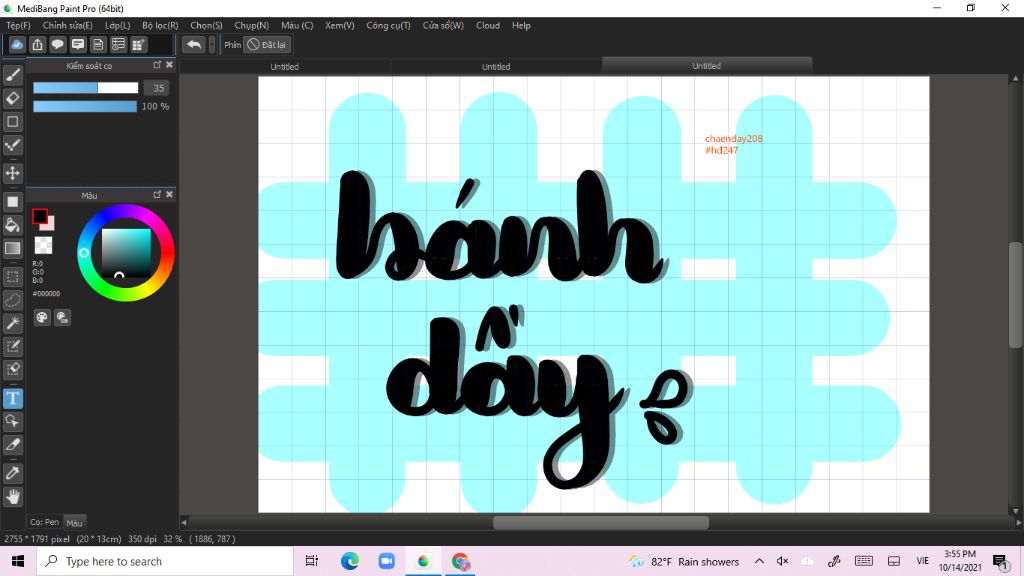Click the background color swatch

tap(50, 225)
